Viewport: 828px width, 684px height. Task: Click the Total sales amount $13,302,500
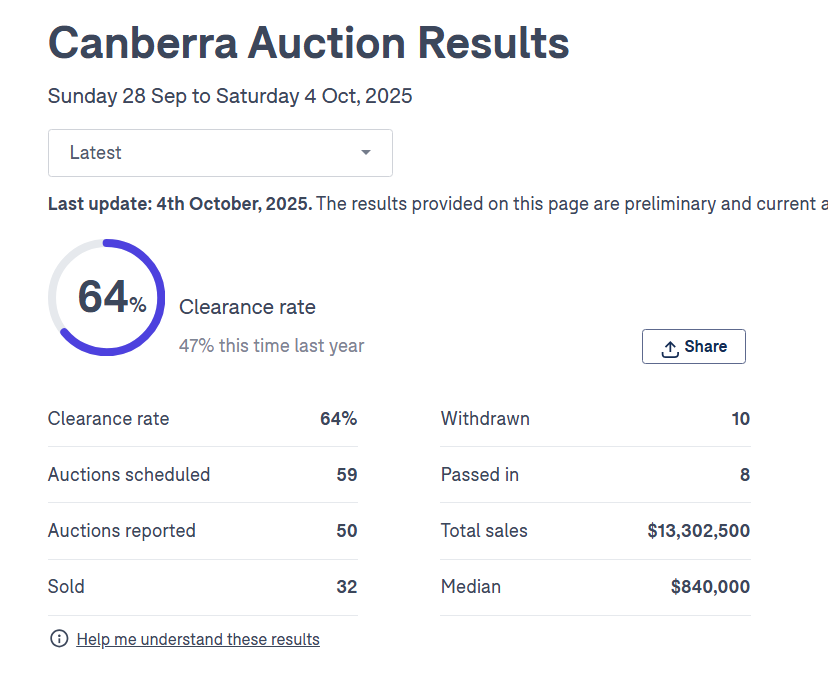(x=698, y=531)
